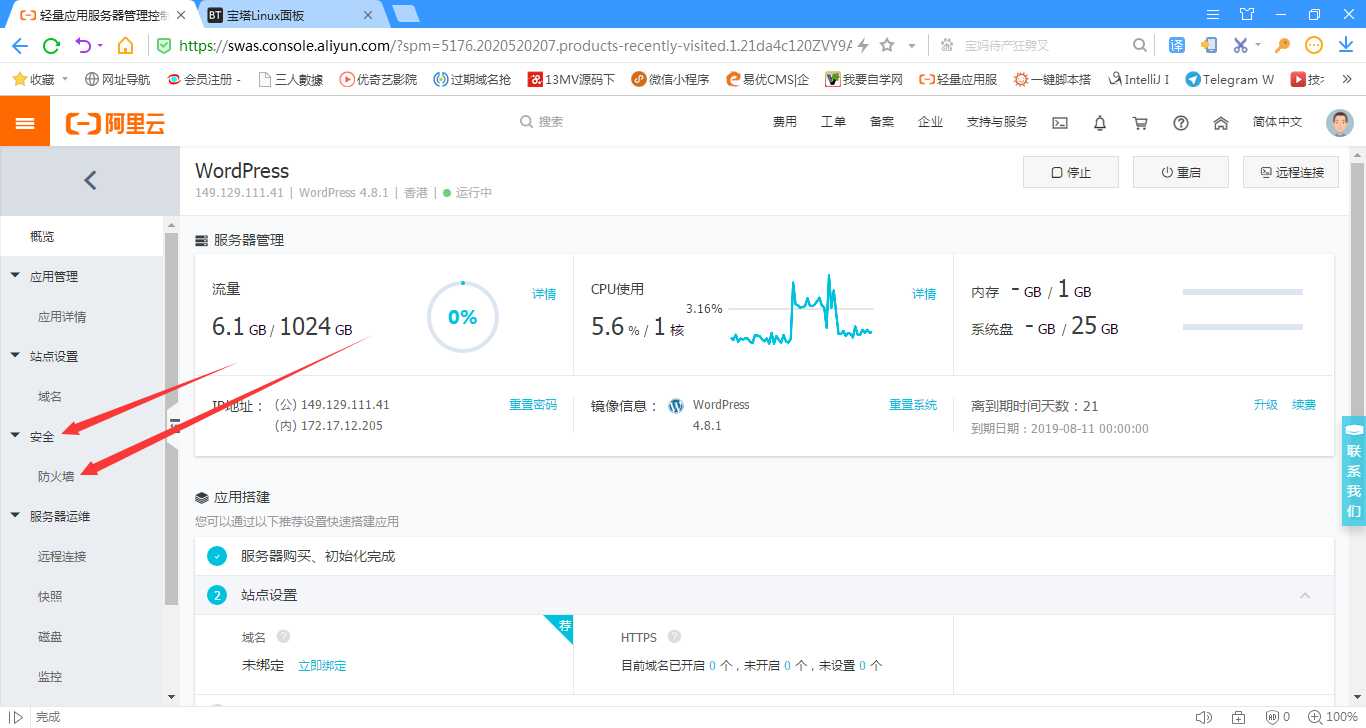The image size is (1366, 728).
Task: Open the orange hamburger menu
Action: point(25,122)
